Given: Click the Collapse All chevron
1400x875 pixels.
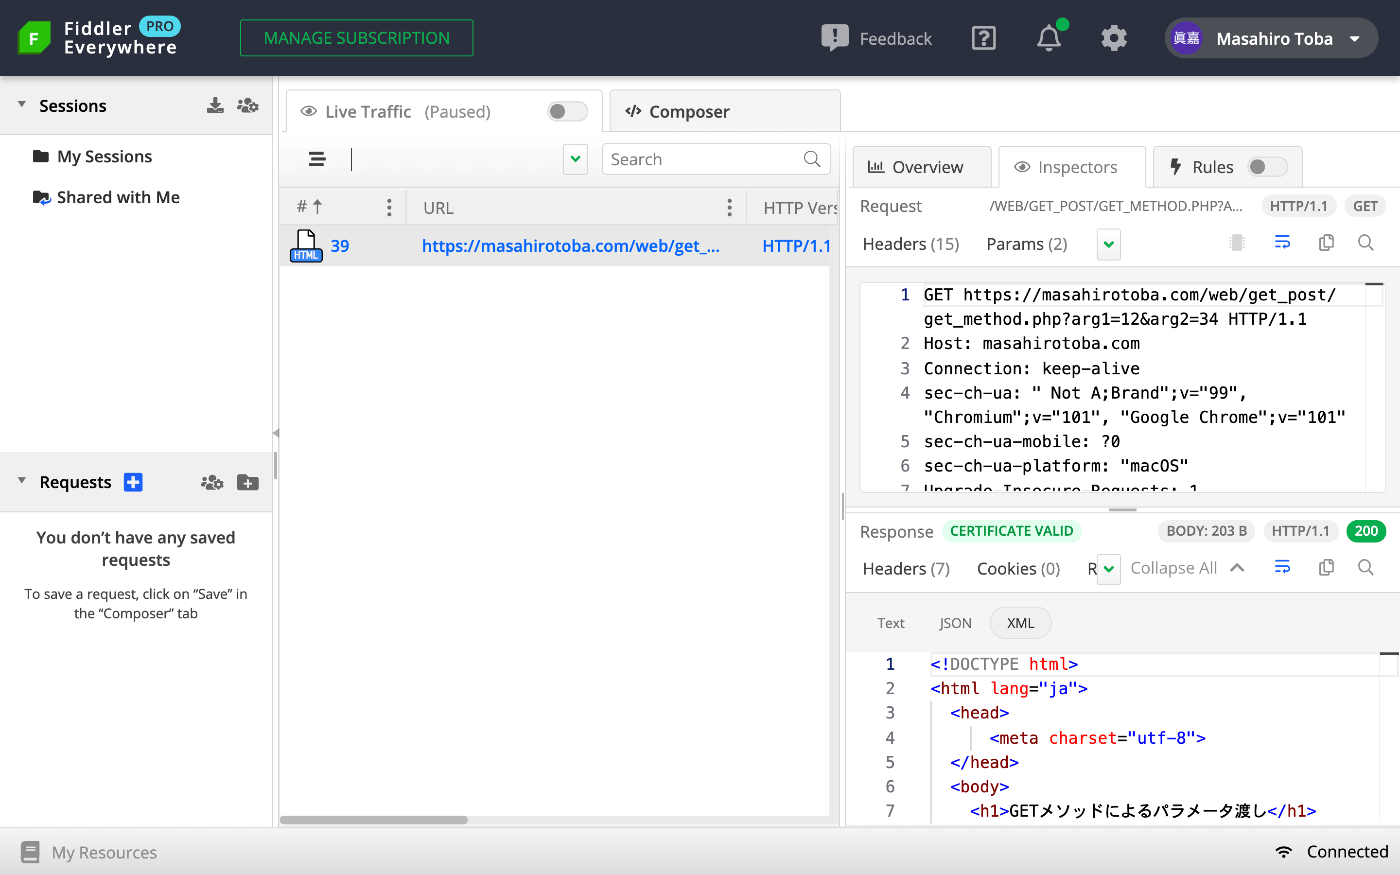Looking at the screenshot, I should (1237, 567).
